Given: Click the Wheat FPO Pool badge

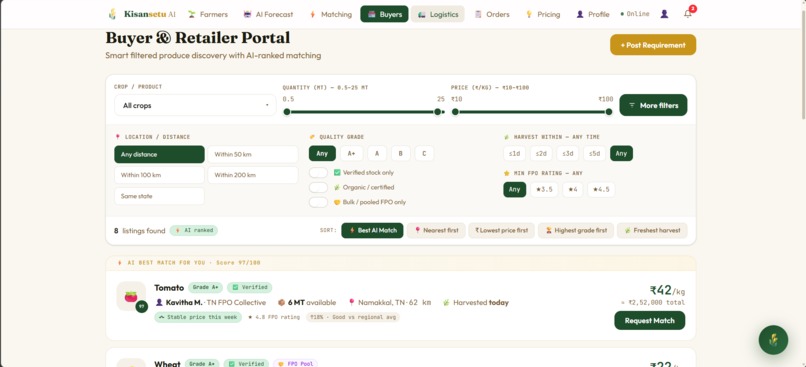Looking at the screenshot, I should [x=295, y=363].
